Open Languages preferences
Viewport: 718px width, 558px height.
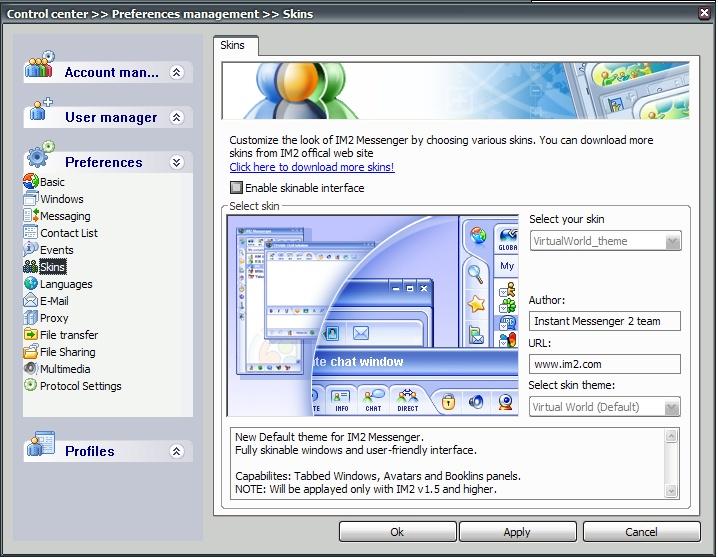(x=66, y=284)
